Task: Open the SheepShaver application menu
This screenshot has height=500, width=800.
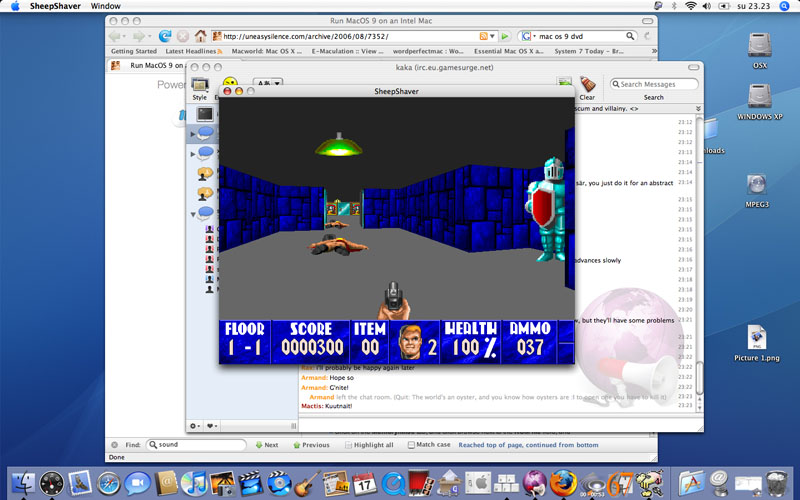Action: pos(55,6)
